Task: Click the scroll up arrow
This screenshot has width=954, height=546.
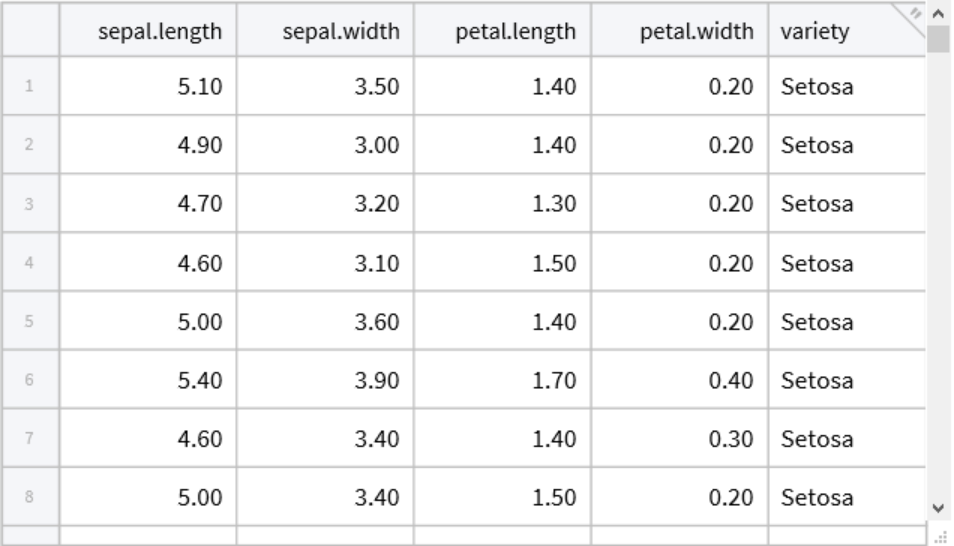Action: [937, 14]
